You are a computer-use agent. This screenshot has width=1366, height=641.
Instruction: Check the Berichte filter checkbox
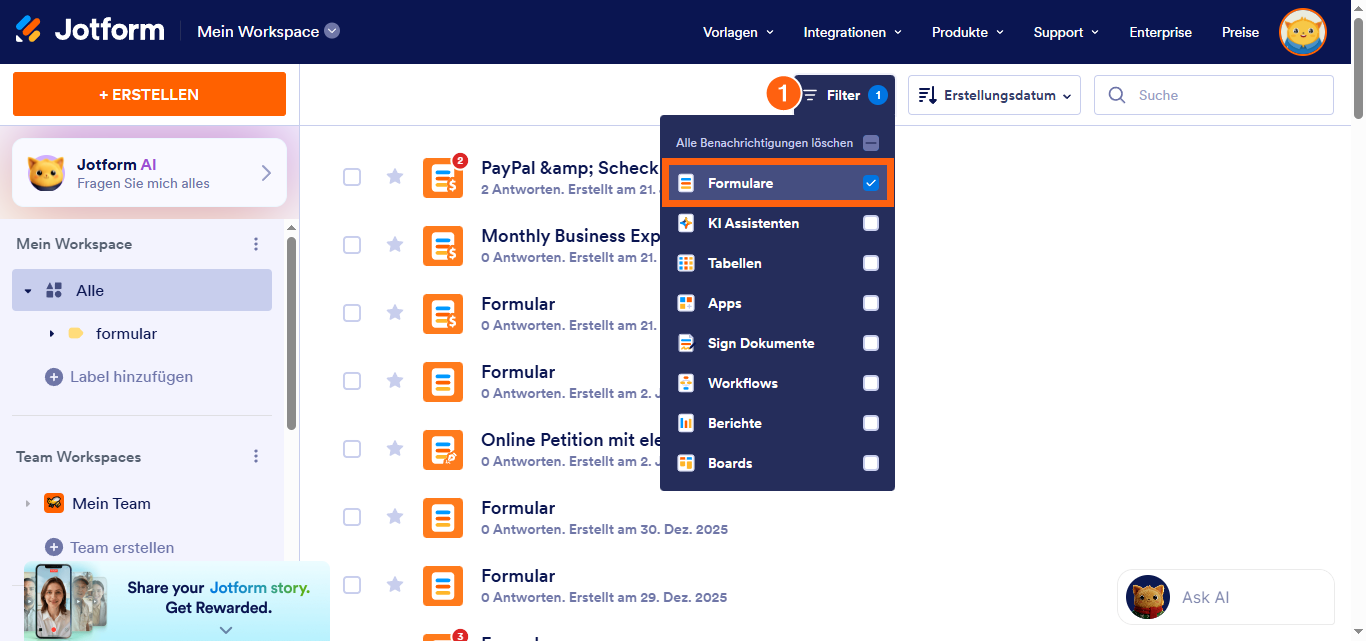click(871, 423)
